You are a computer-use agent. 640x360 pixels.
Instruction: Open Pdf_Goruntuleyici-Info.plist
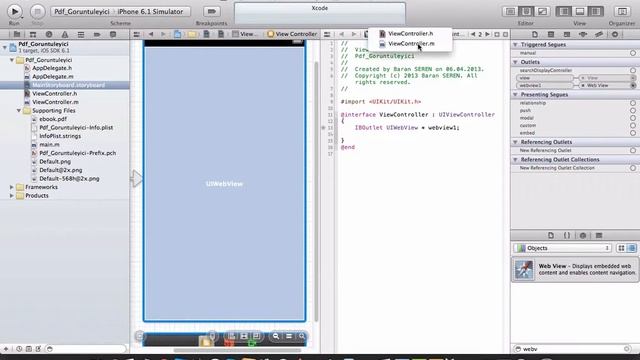76,128
